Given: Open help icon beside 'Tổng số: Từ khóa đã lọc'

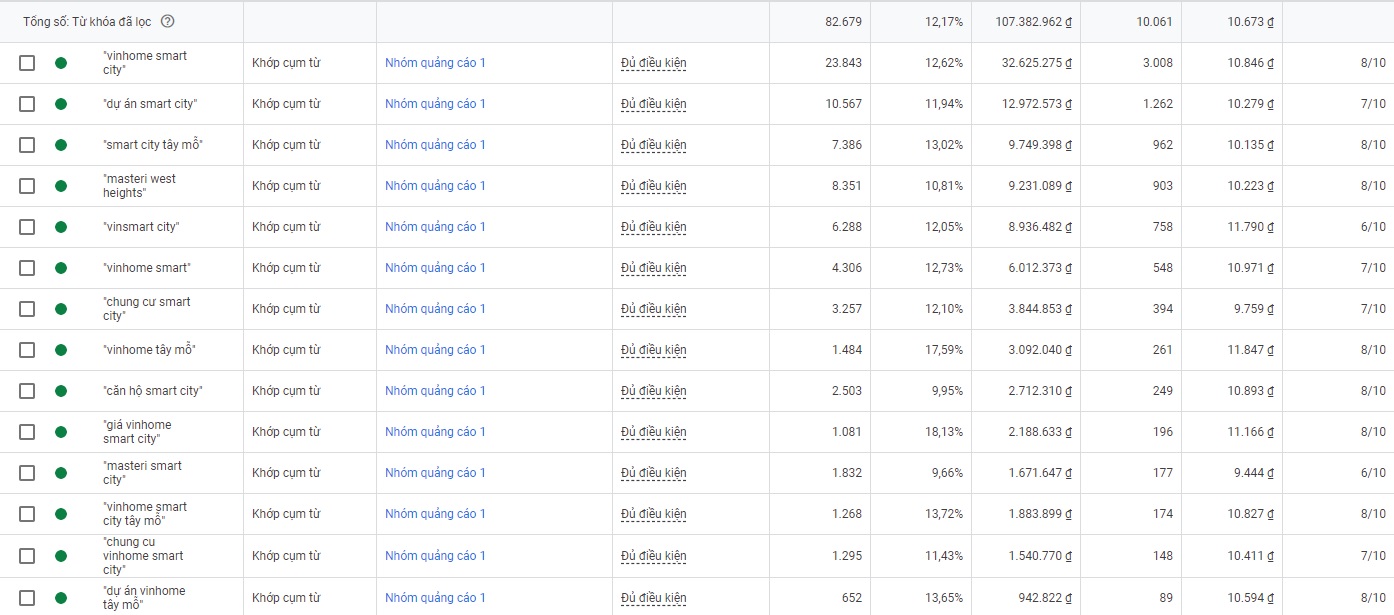Looking at the screenshot, I should (167, 22).
